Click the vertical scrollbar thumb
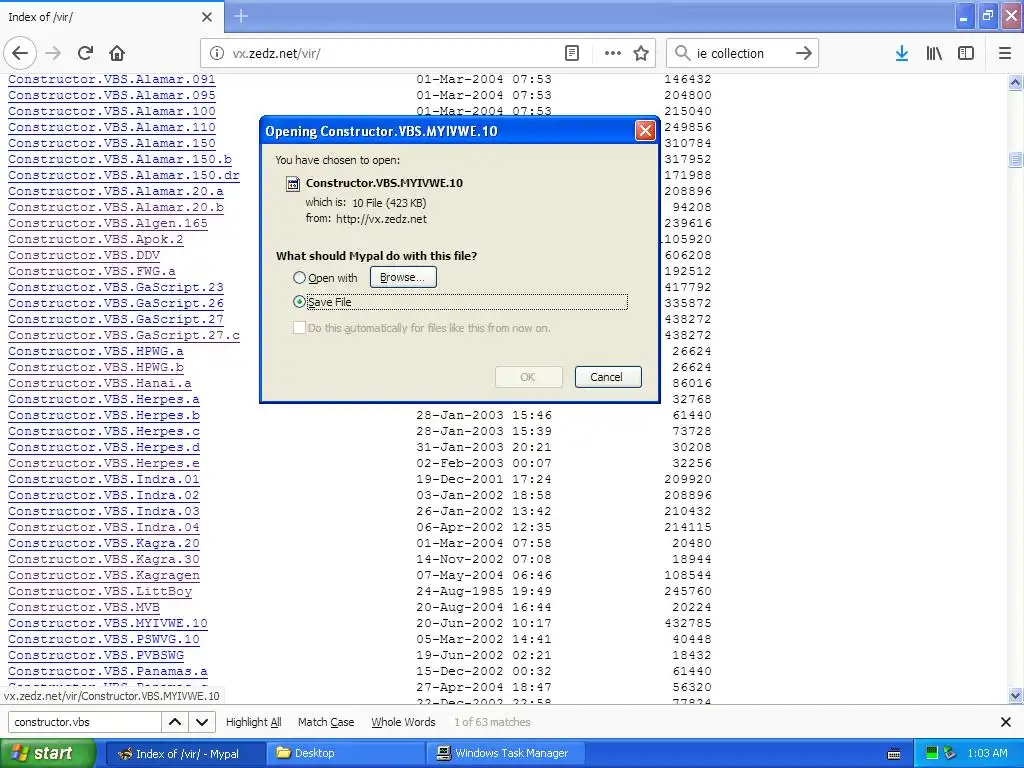1024x768 pixels. (x=1015, y=159)
